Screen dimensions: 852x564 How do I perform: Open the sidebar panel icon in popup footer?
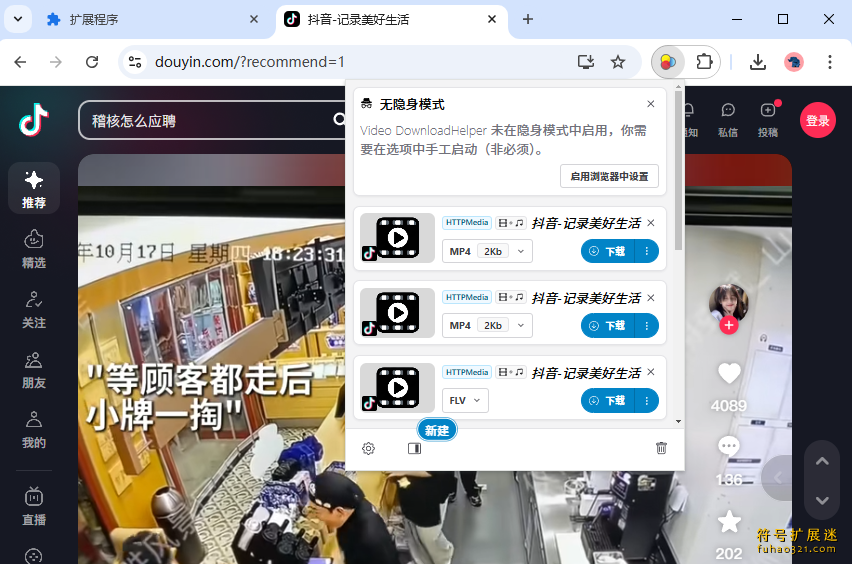415,448
